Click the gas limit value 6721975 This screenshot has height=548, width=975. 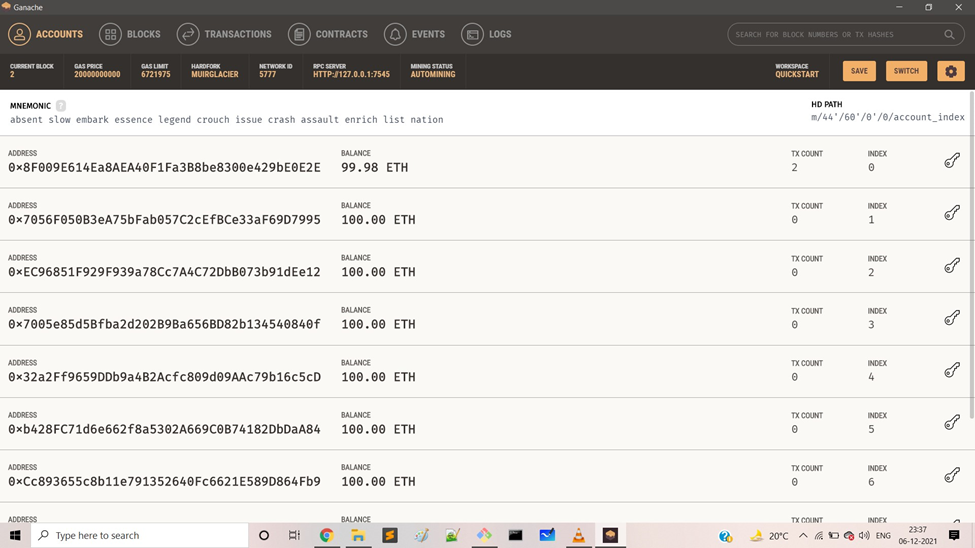155,74
